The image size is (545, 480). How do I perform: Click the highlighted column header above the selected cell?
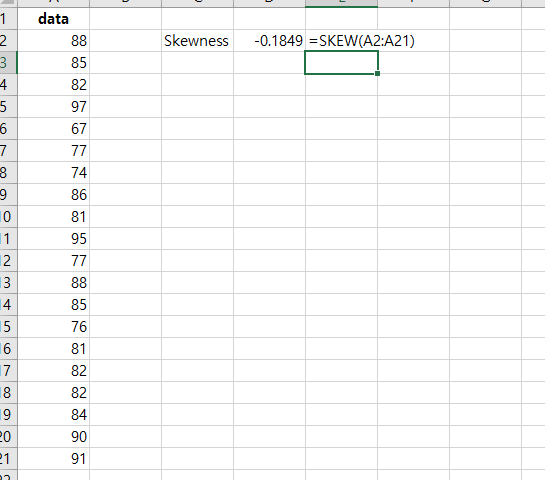(x=341, y=3)
